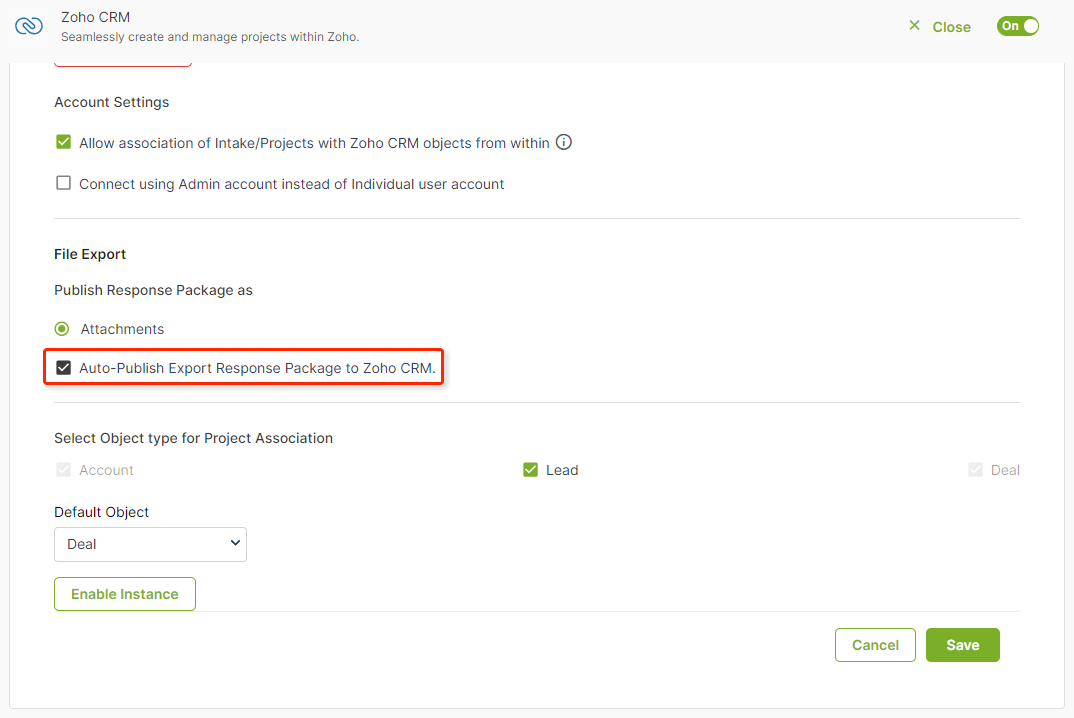Click the info icon beside Intake/Projects association
1074x718 pixels.
564,143
